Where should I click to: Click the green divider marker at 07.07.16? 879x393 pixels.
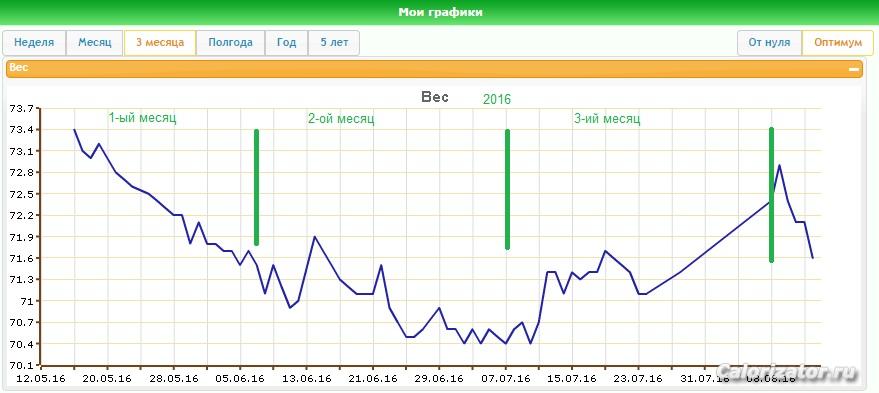(x=507, y=189)
